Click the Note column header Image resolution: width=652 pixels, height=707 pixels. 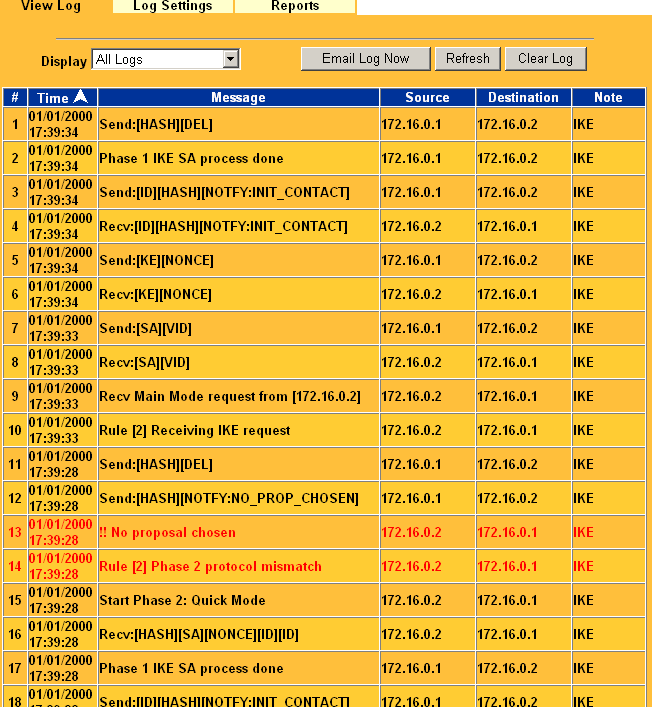pyautogui.click(x=608, y=97)
